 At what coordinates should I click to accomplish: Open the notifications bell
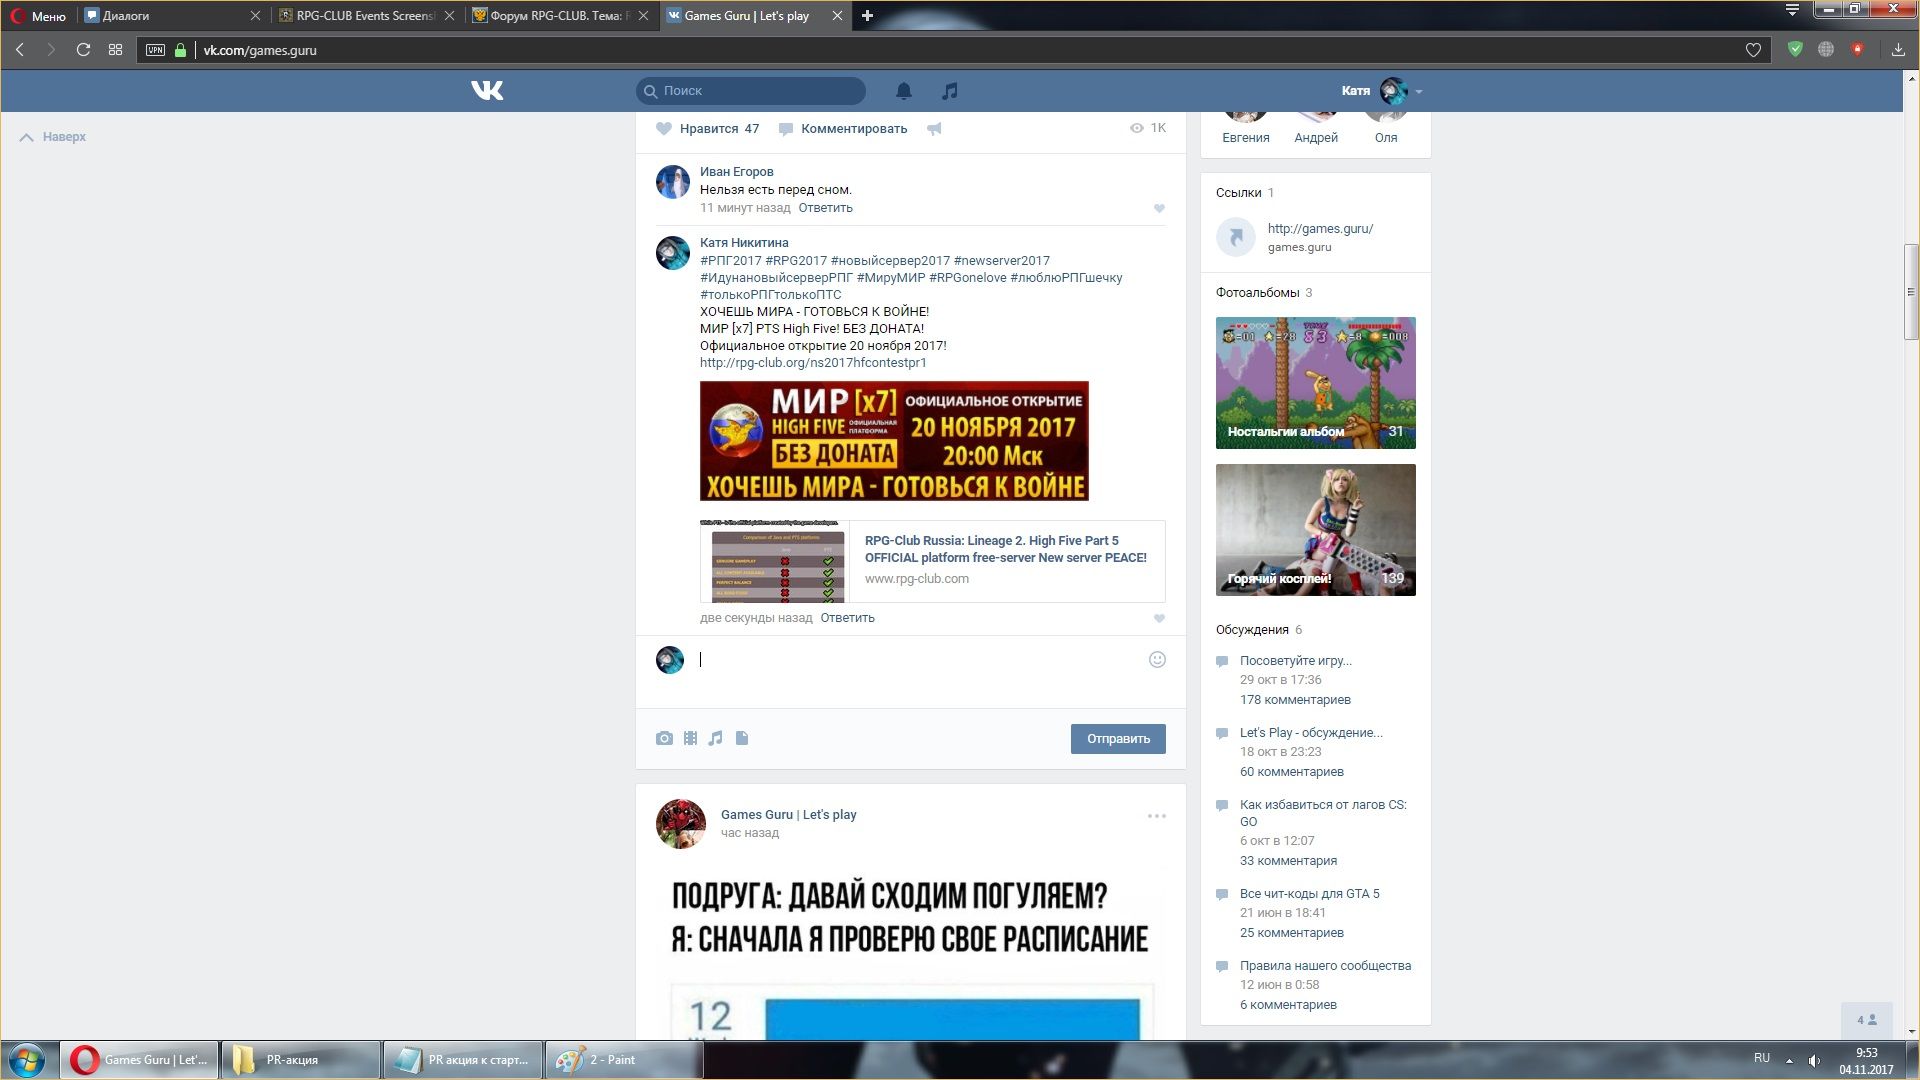pos(904,91)
